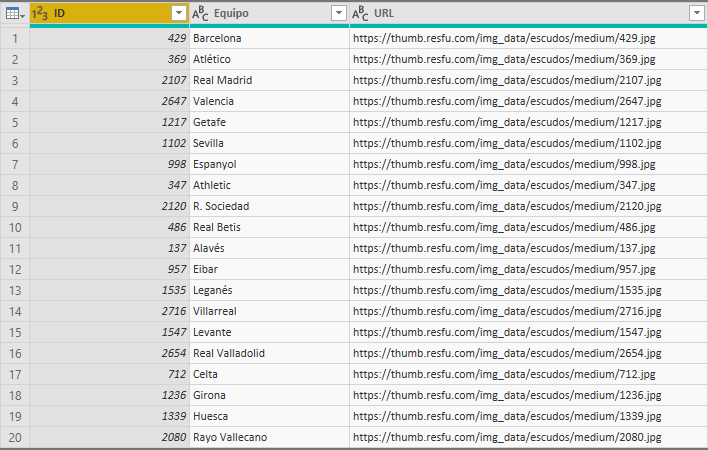
Task: Open the URL column filter dropdown
Action: 697,14
